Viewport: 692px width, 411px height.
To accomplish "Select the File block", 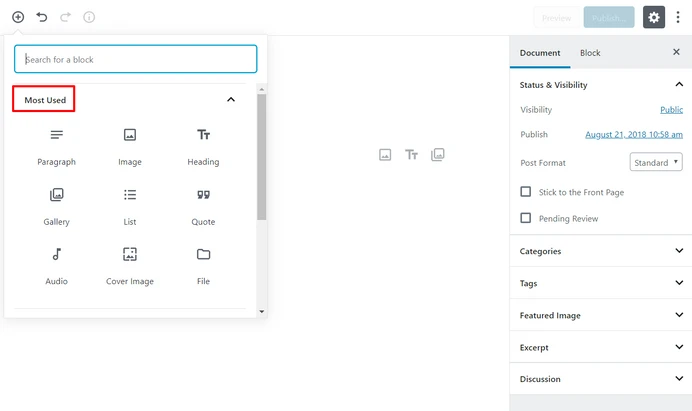I will 203,267.
